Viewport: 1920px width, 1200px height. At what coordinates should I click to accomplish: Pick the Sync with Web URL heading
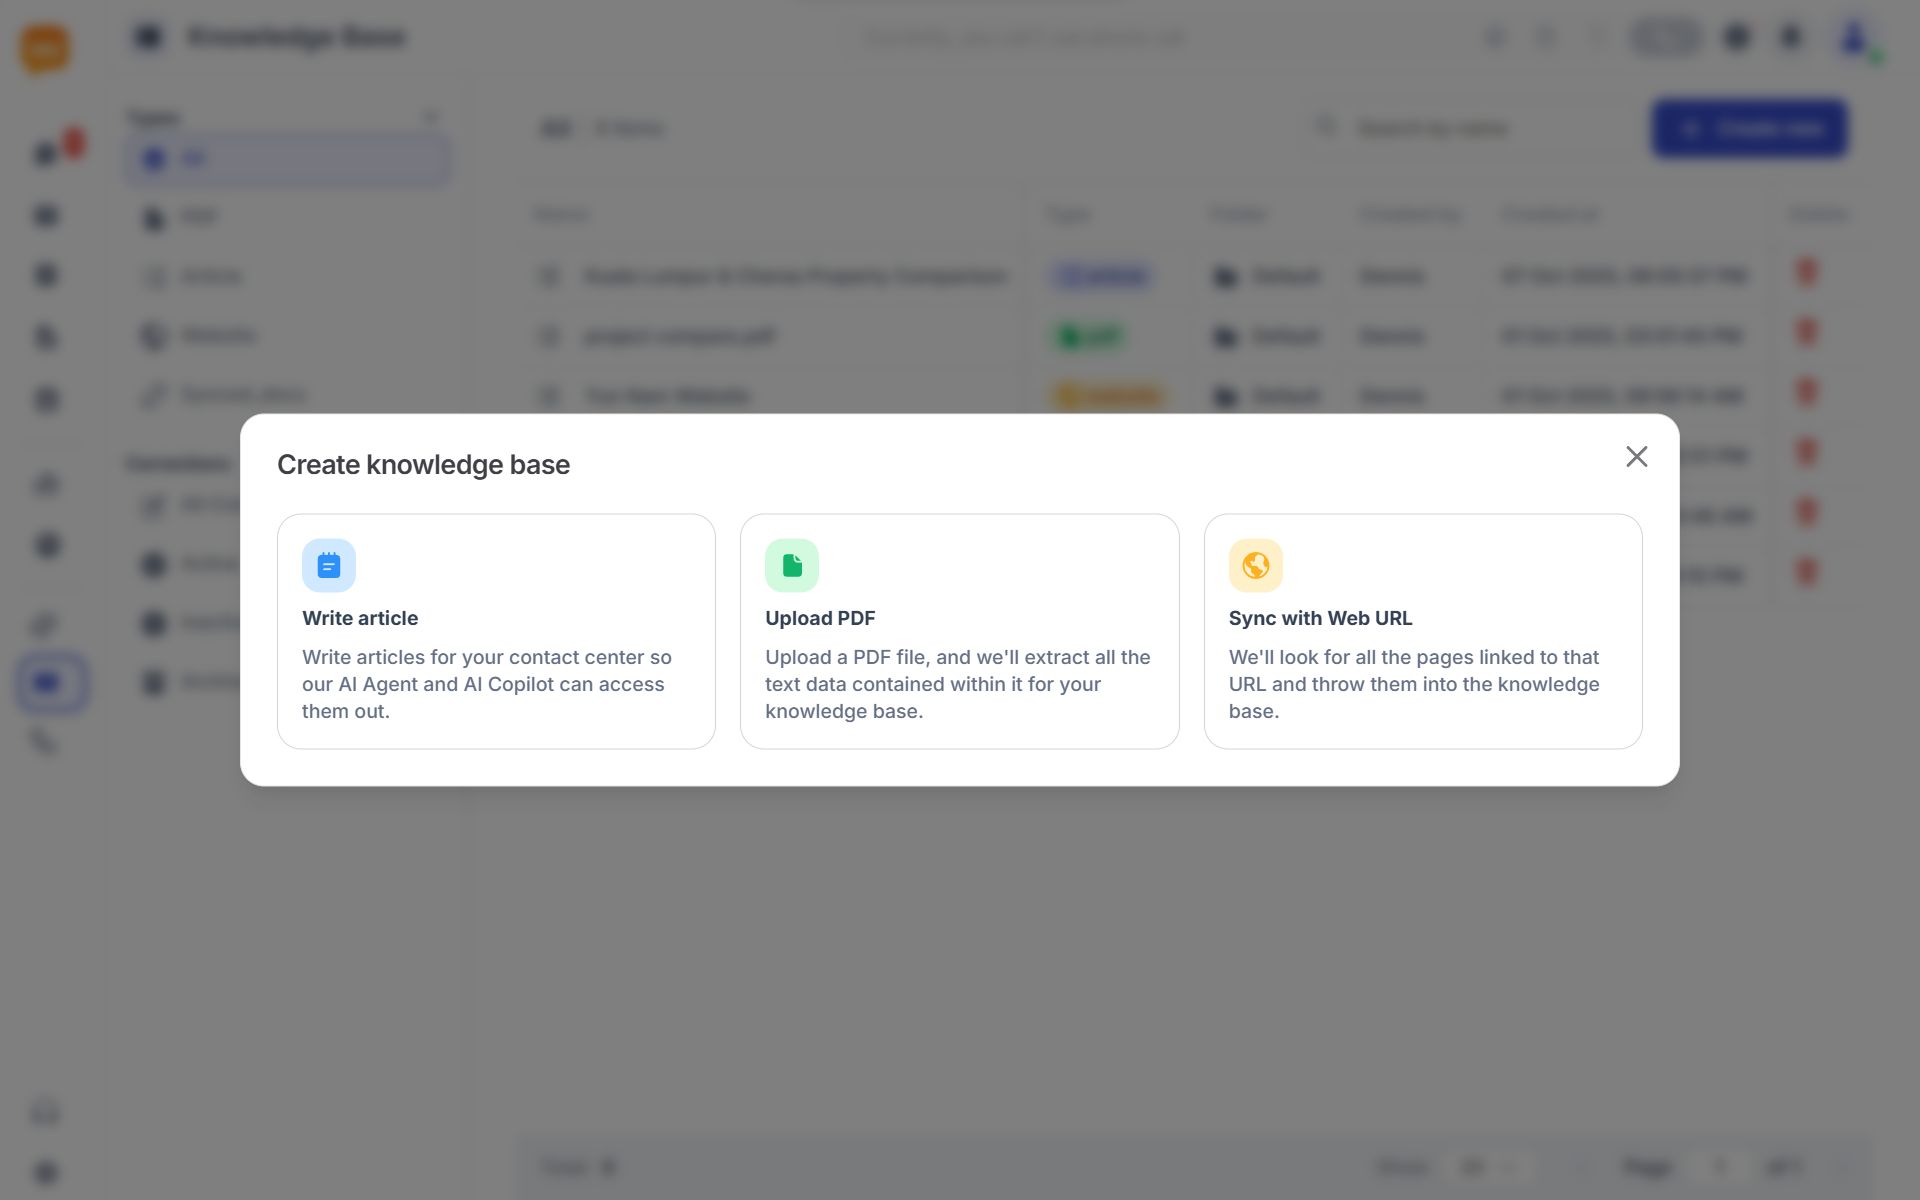pyautogui.click(x=1320, y=618)
